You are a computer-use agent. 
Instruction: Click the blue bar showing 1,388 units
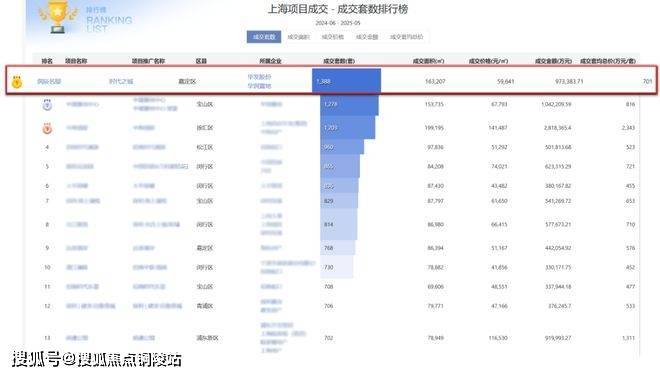[x=346, y=81]
